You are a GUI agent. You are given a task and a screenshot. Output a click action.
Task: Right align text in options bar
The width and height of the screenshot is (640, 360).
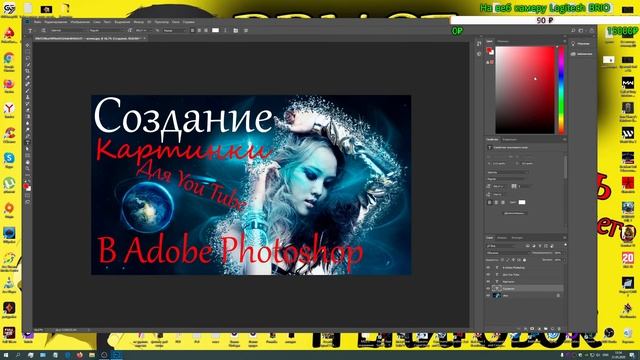[x=206, y=30]
